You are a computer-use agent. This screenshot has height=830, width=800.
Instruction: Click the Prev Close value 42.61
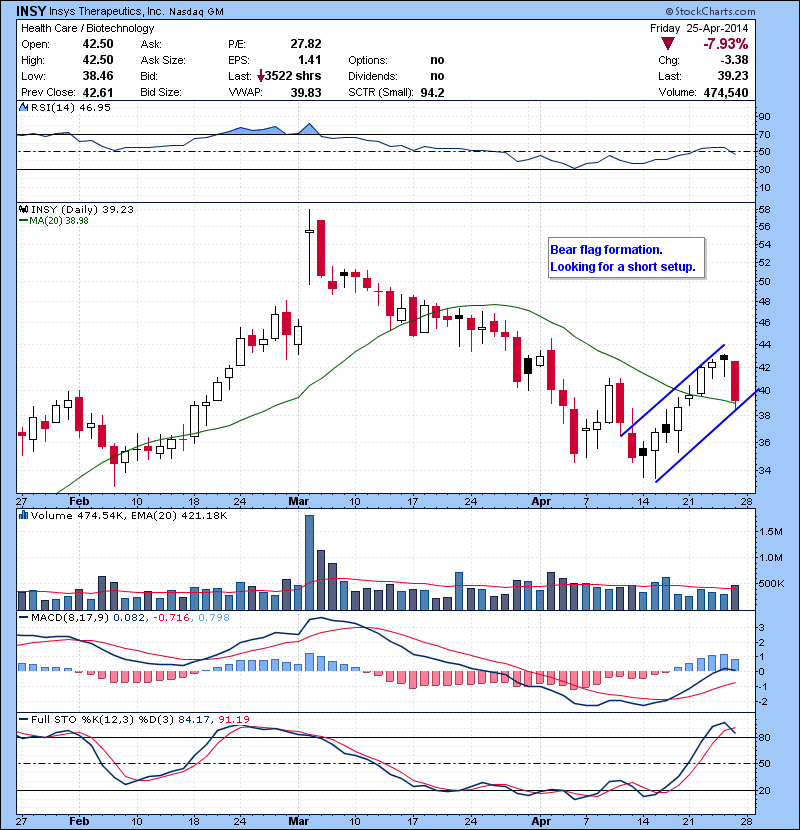coord(98,92)
